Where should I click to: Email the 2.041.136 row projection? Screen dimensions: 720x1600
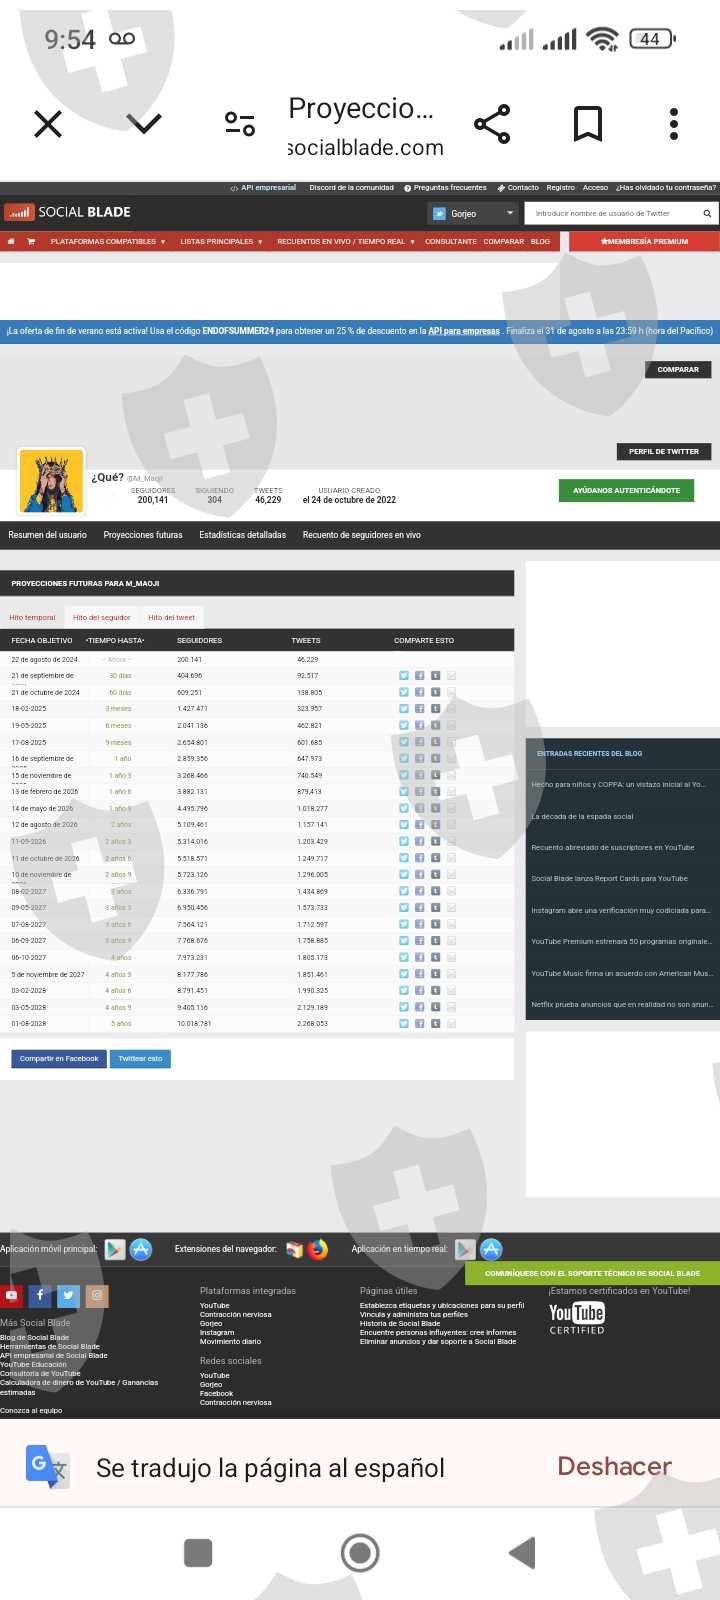(x=452, y=725)
